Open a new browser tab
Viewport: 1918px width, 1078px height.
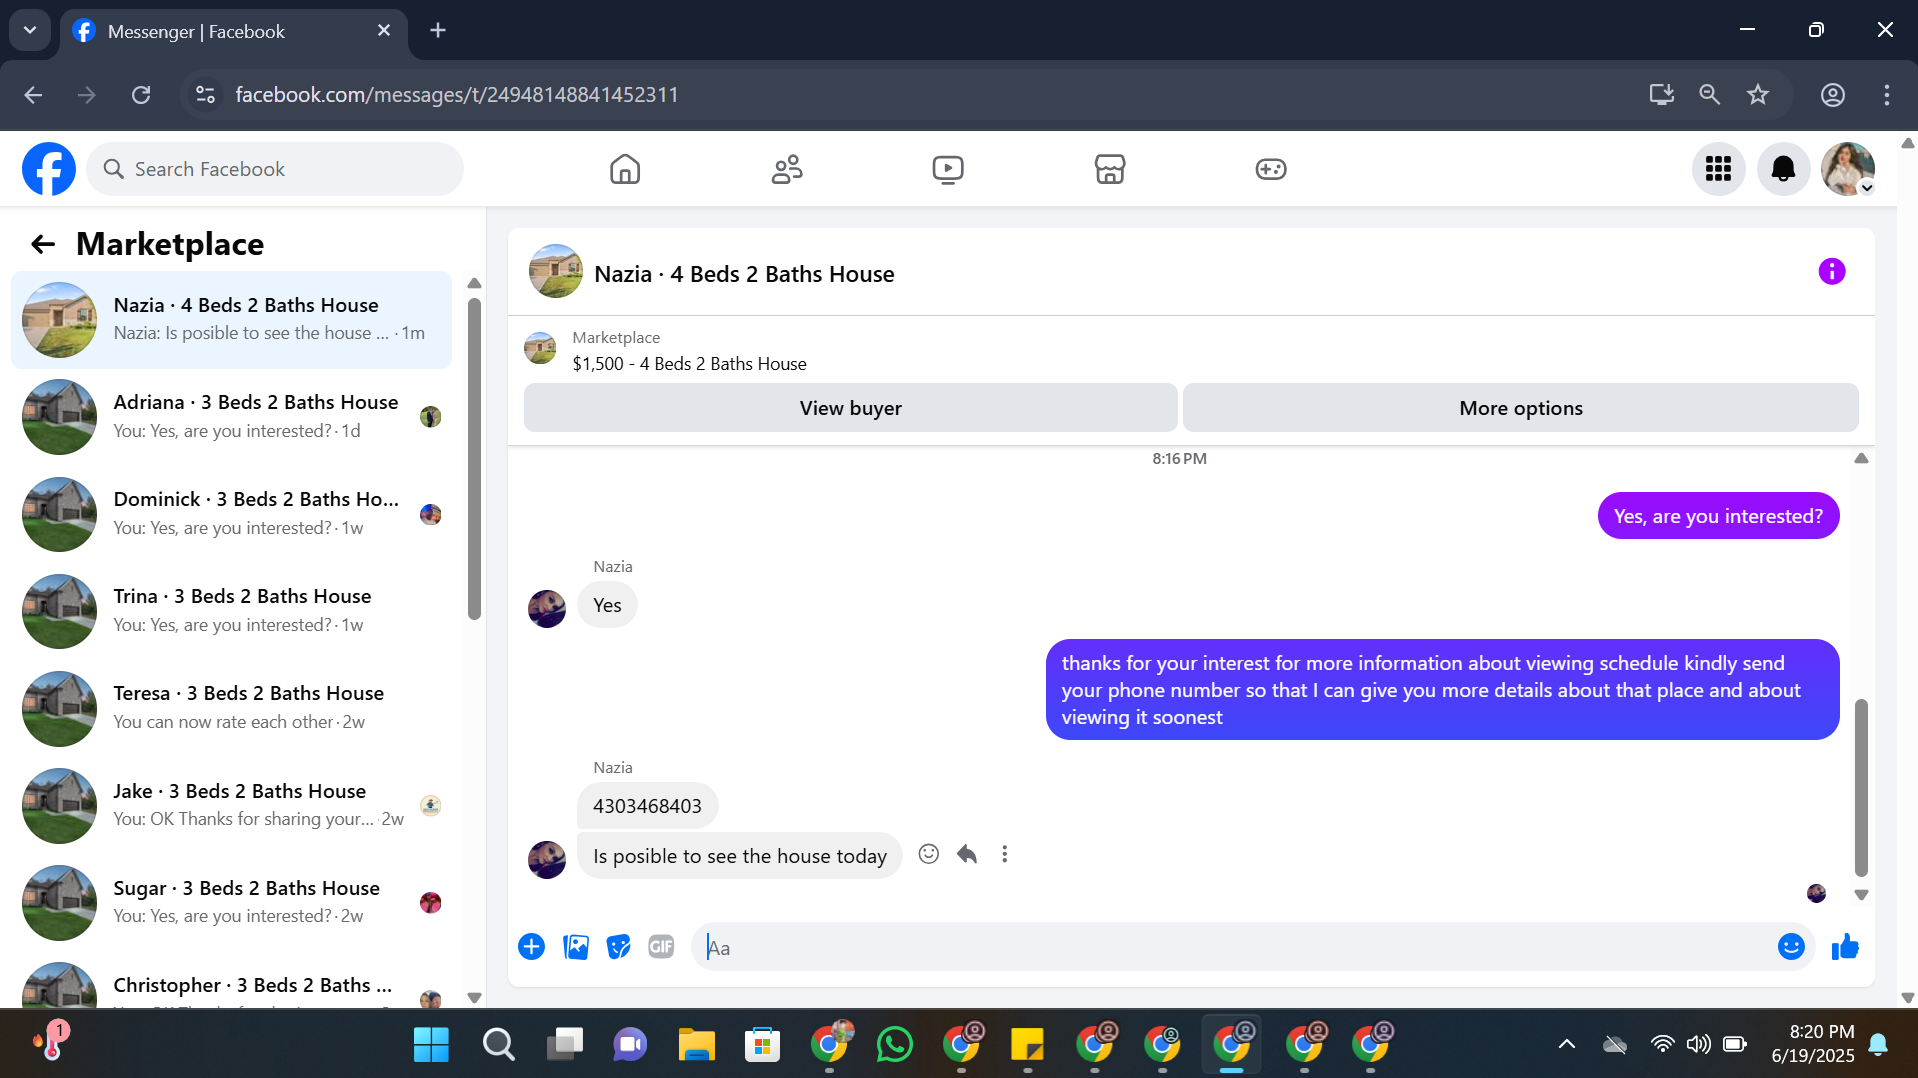click(x=438, y=30)
